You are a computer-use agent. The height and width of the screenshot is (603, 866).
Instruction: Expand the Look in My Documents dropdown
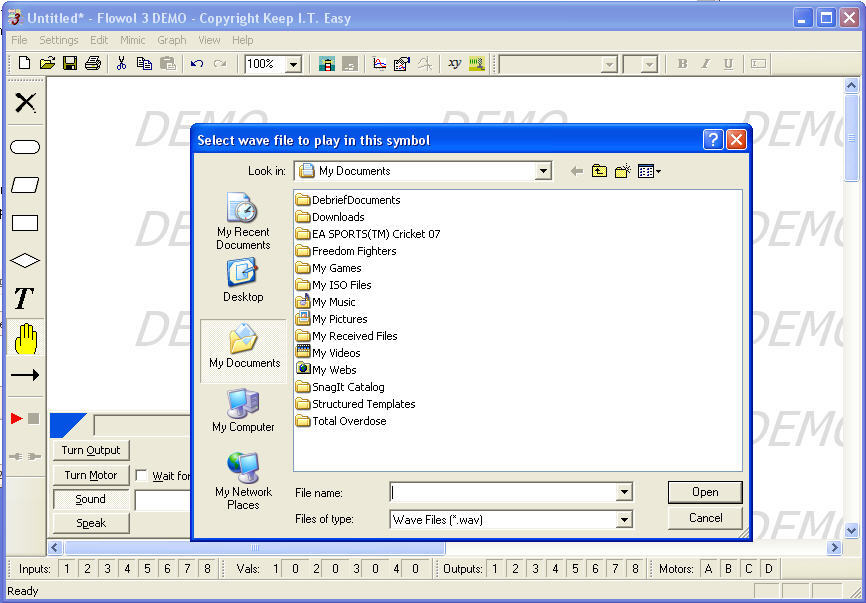[543, 171]
